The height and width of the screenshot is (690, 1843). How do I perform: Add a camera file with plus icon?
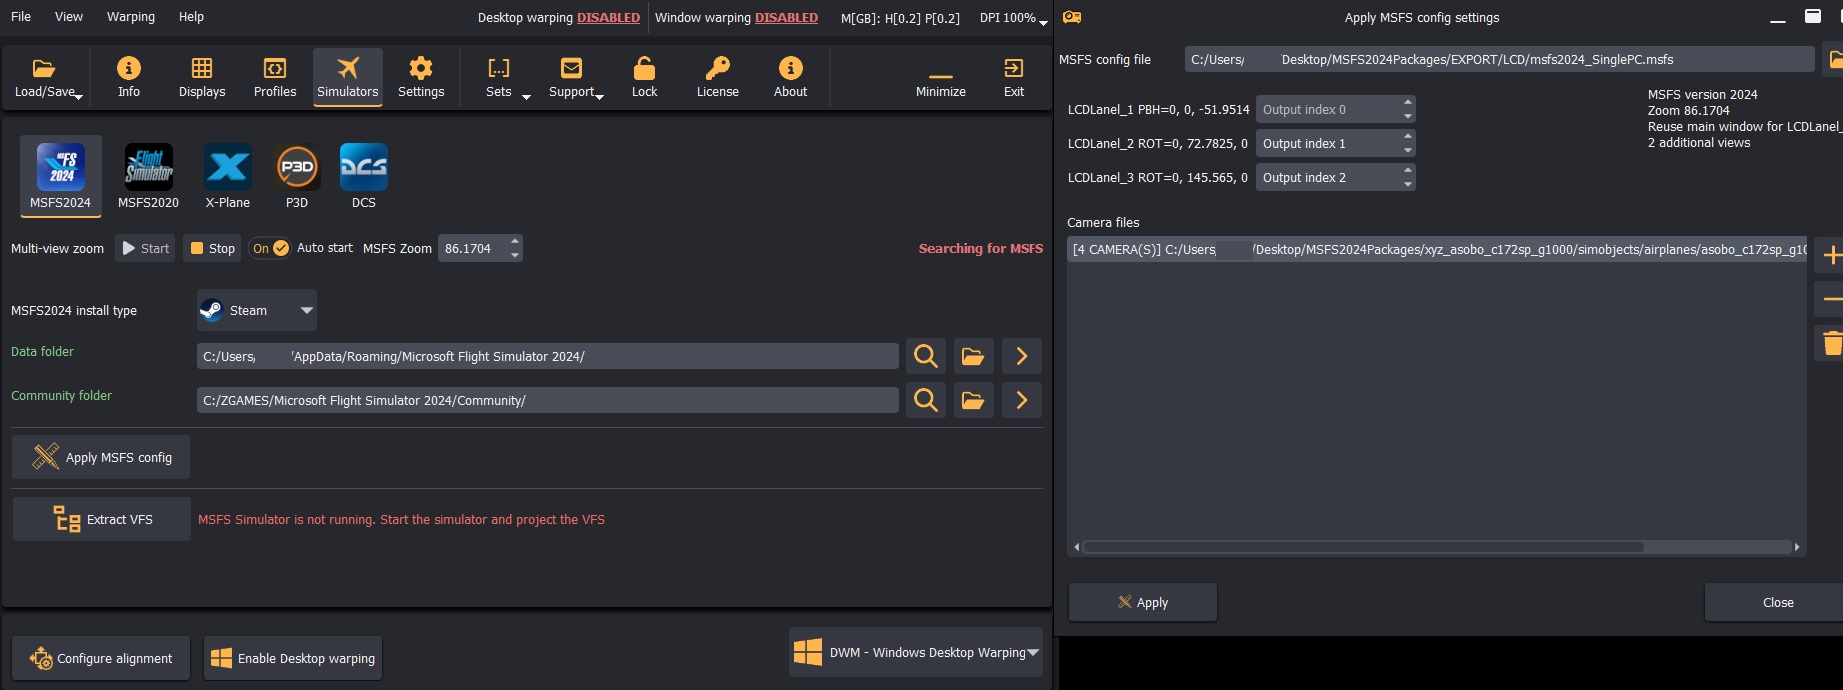[x=1831, y=255]
